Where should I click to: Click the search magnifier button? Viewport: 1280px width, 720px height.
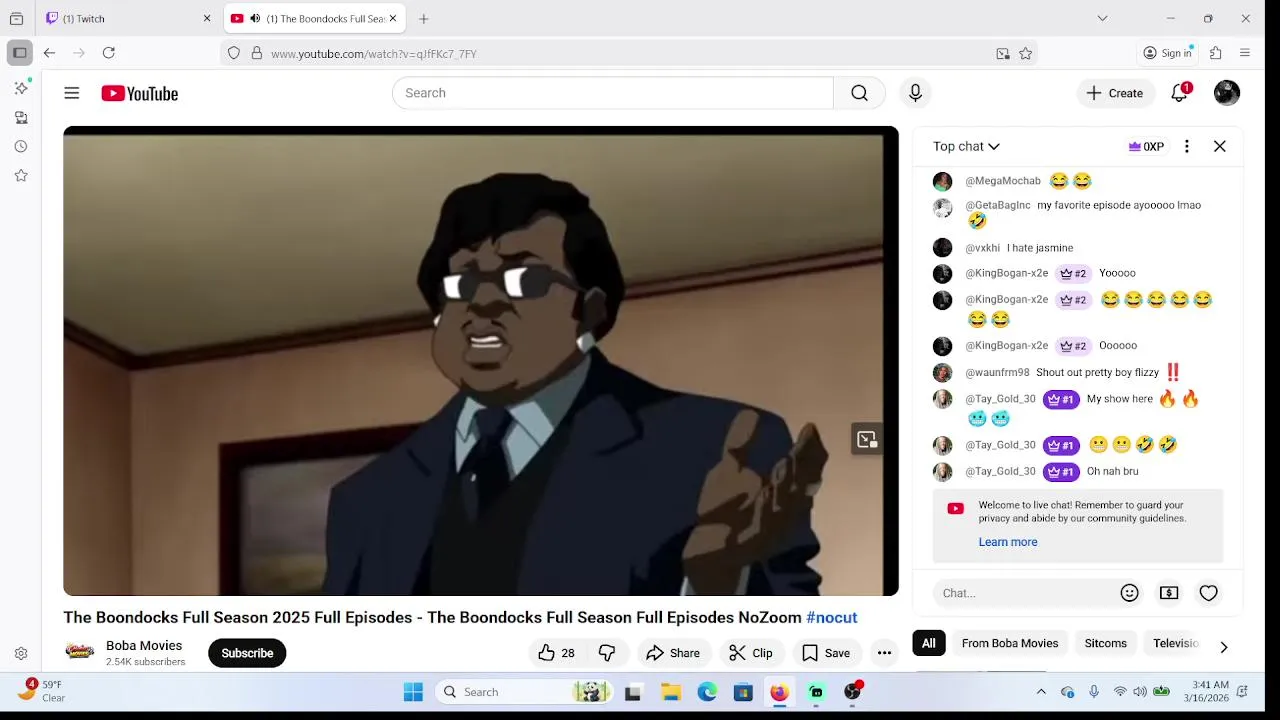pyautogui.click(x=859, y=93)
